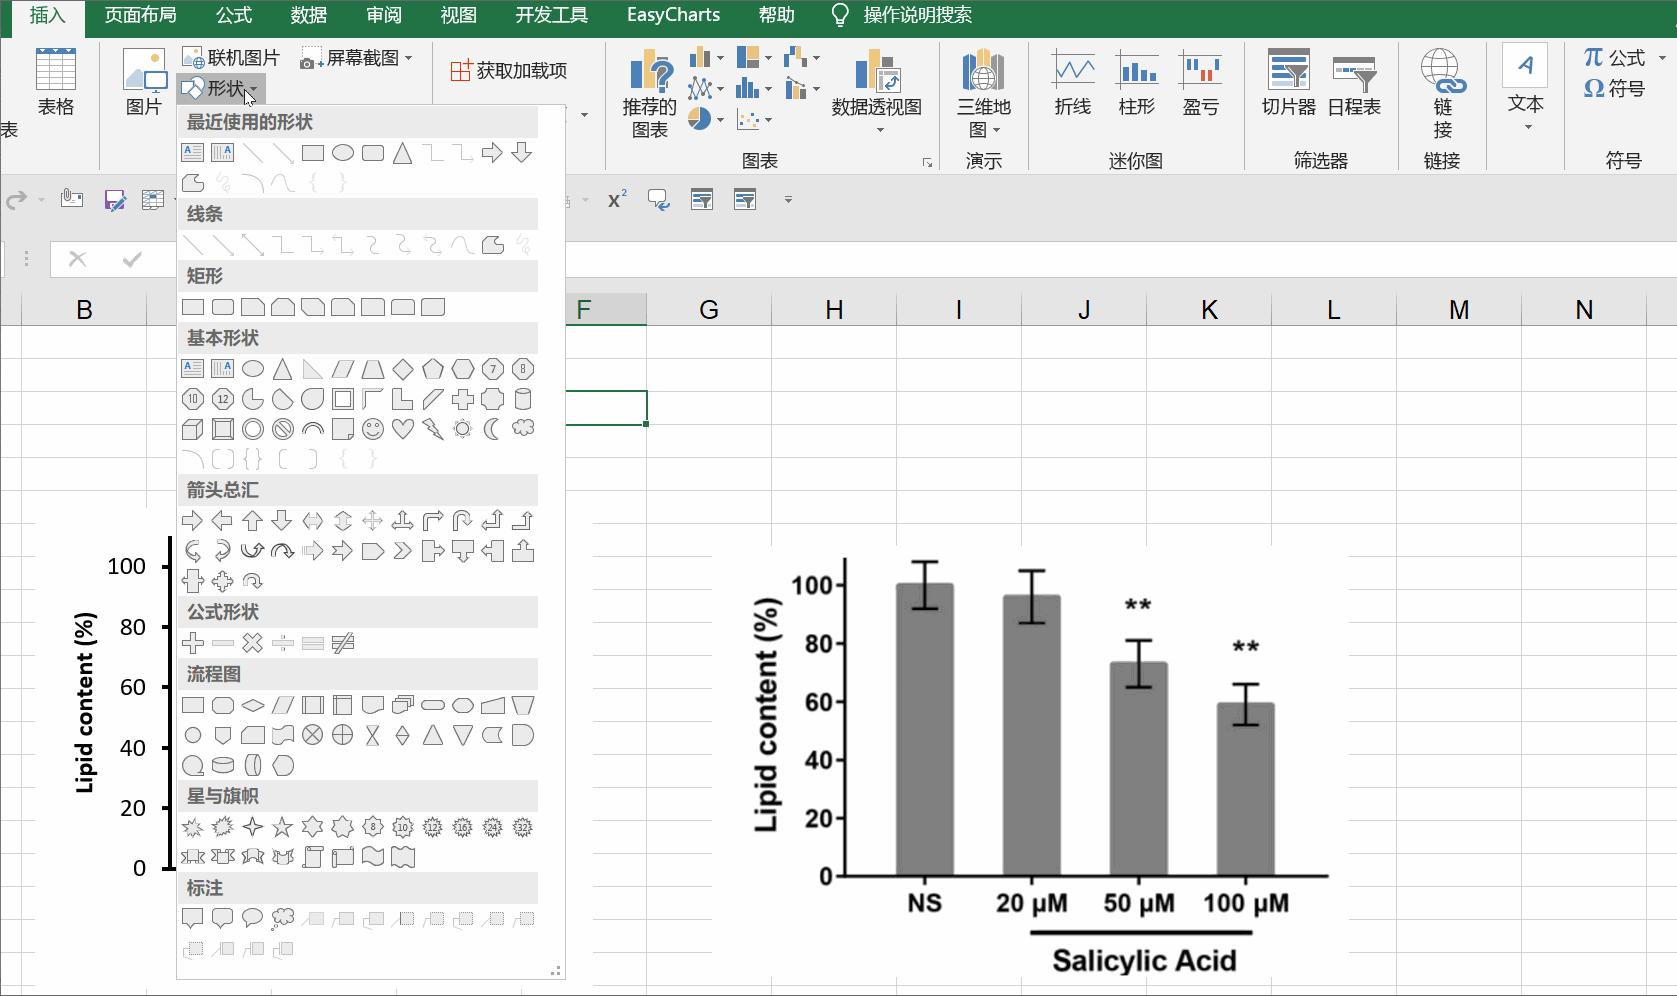Image resolution: width=1677 pixels, height=996 pixels.
Task: Choose the cloud shape in basic shapes
Action: [x=523, y=429]
